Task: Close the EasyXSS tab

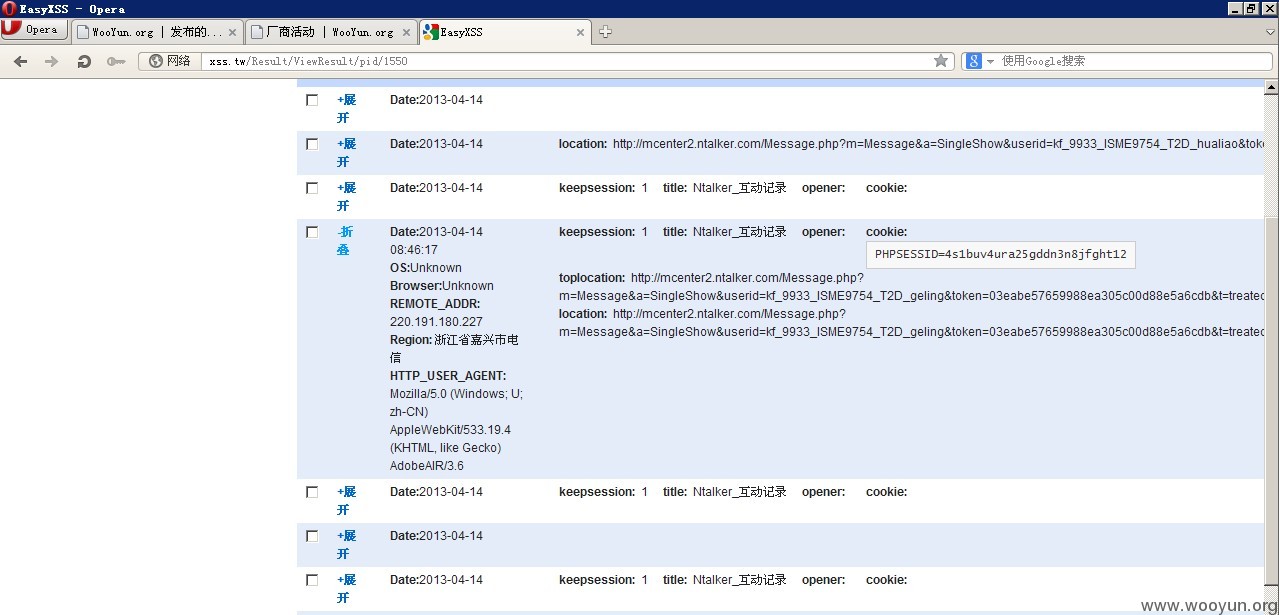Action: [581, 32]
